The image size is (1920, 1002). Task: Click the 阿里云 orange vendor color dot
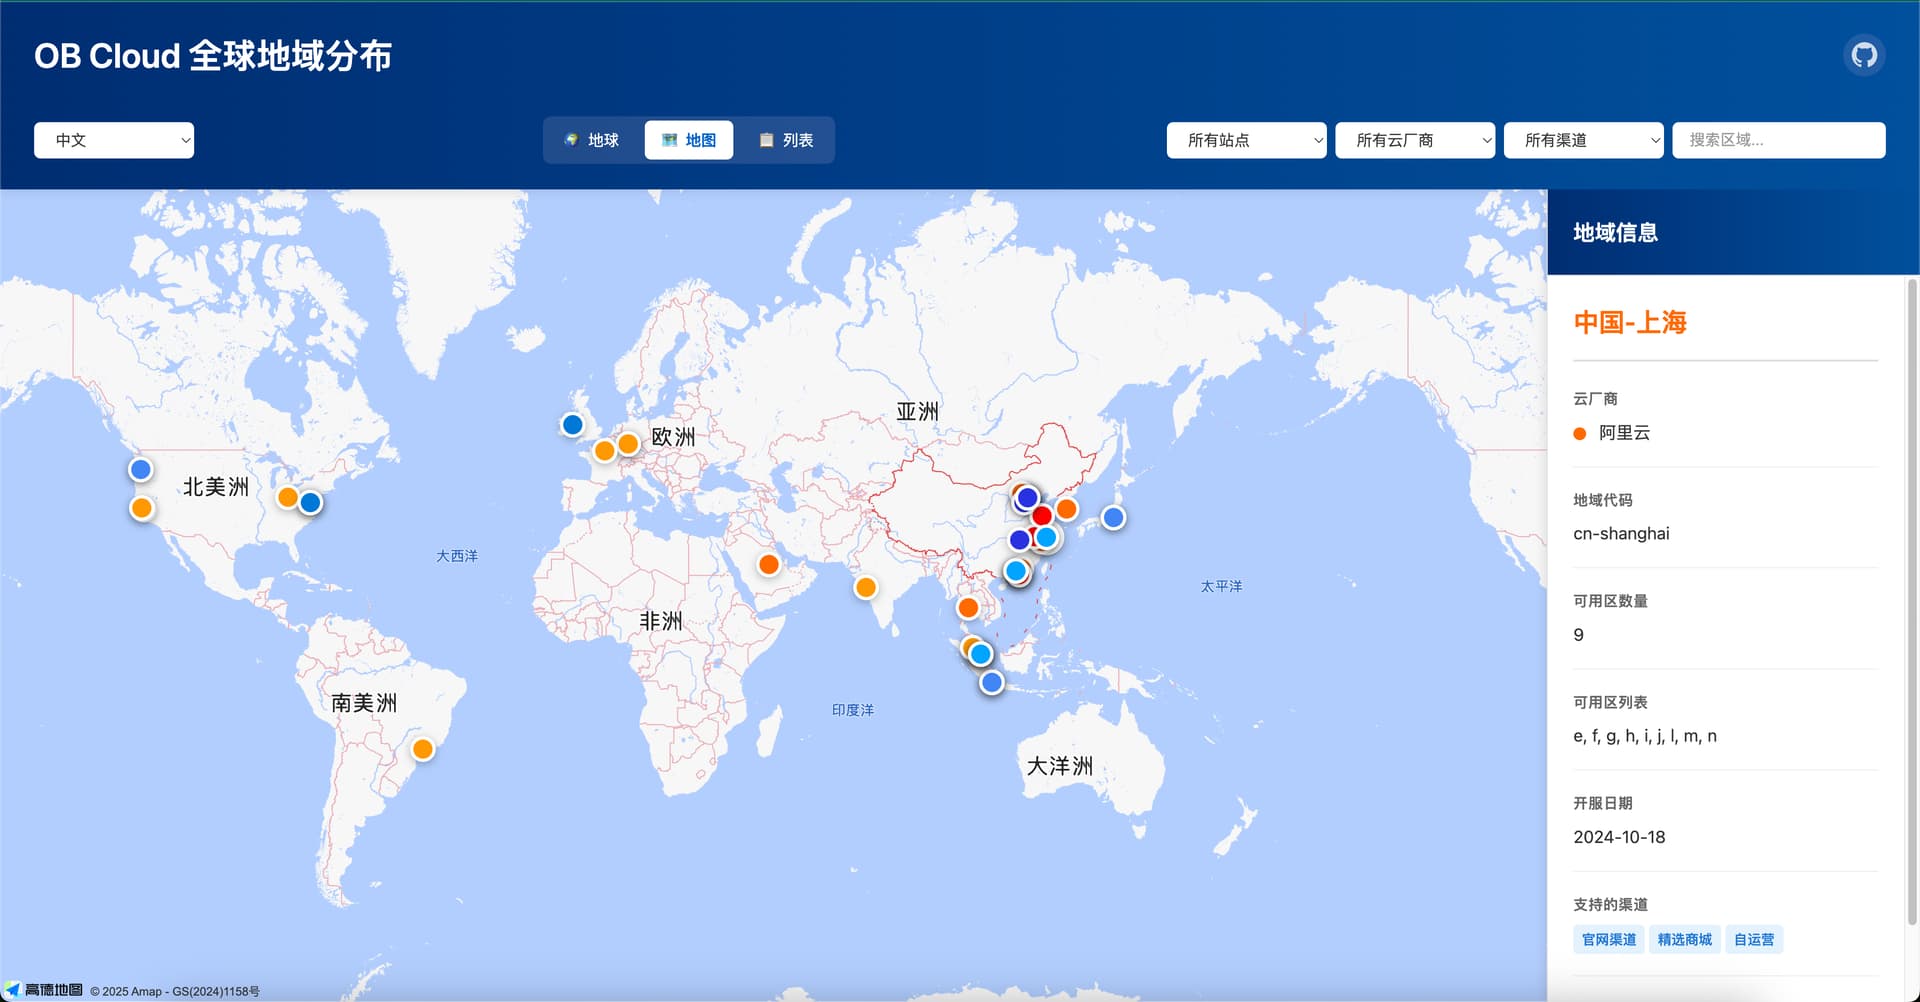[x=1580, y=433]
